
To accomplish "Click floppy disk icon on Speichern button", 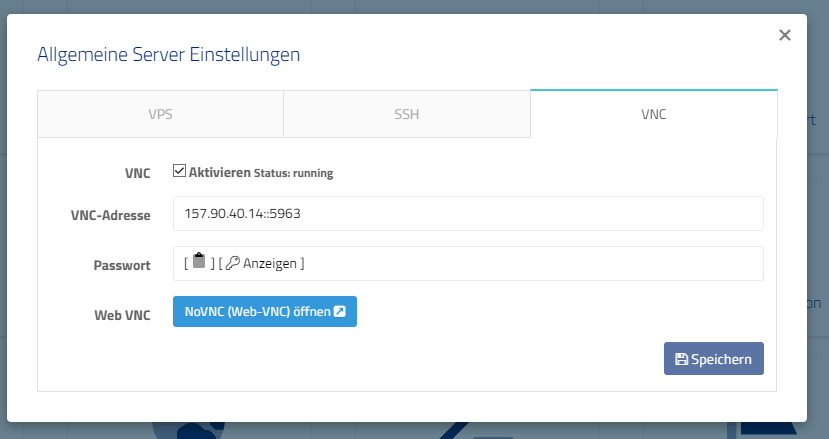I will tap(681, 359).
